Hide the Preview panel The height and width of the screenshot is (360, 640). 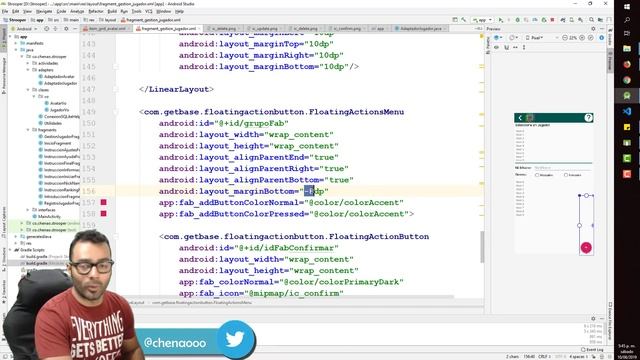[x=602, y=29]
